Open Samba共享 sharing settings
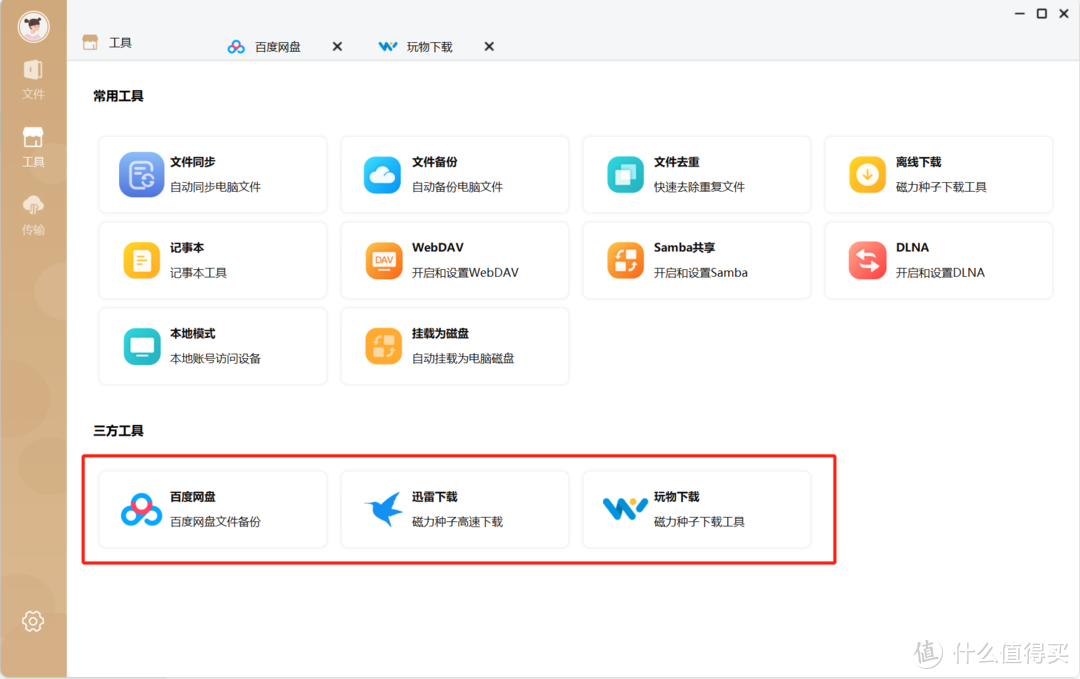1080x679 pixels. (x=697, y=260)
